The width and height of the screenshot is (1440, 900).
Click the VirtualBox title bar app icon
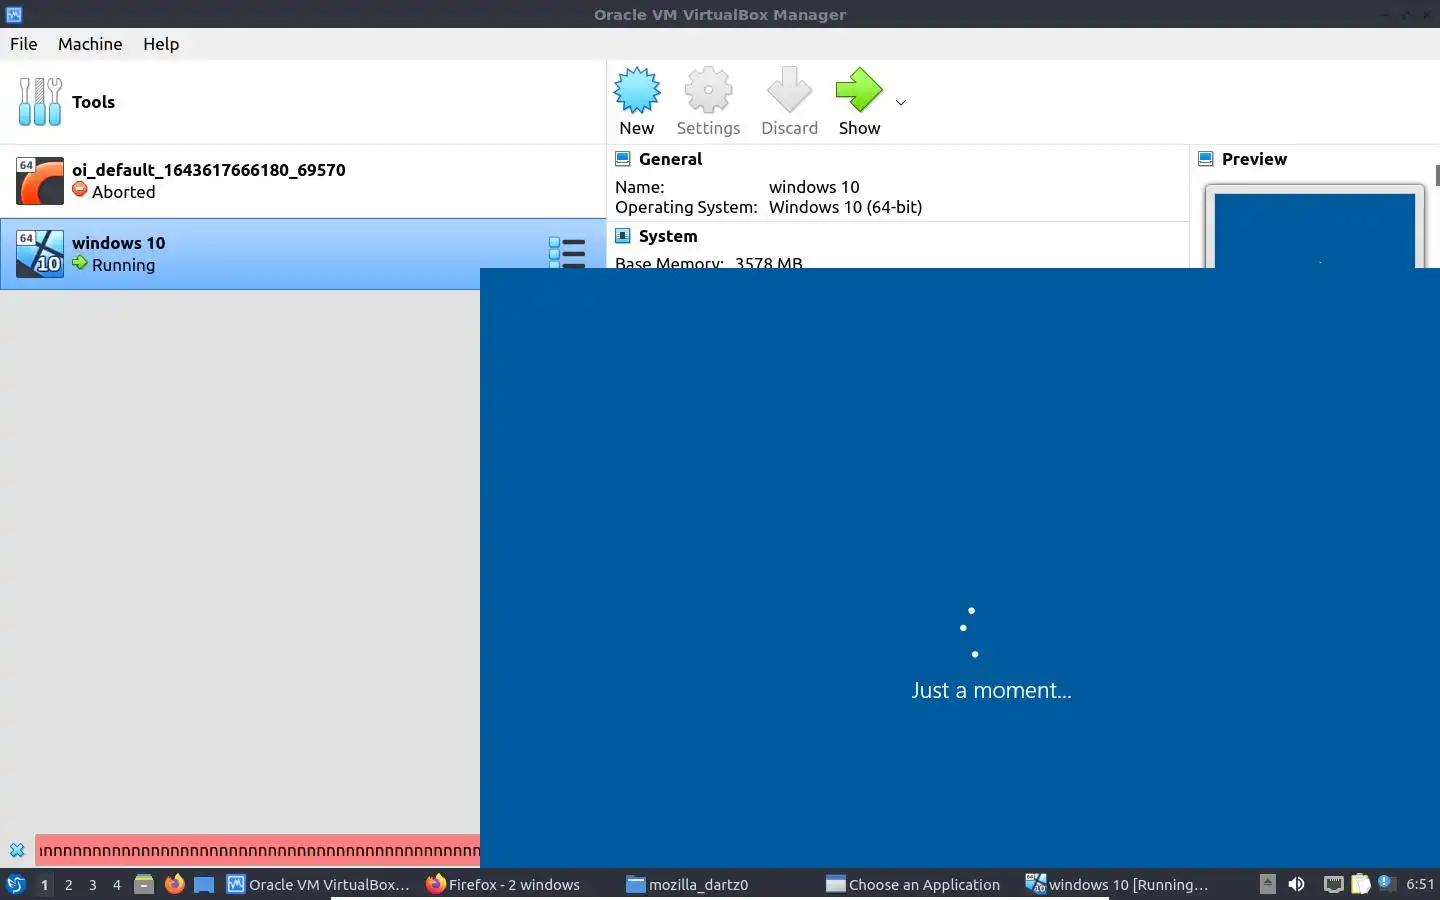click(14, 14)
